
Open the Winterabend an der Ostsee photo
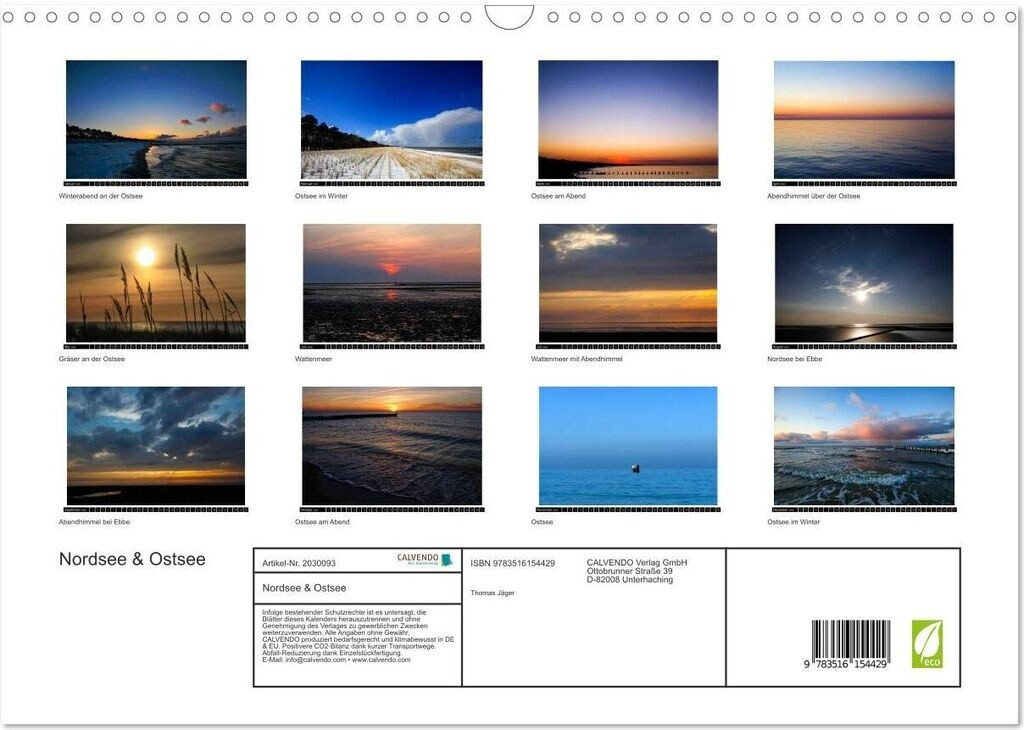point(156,119)
